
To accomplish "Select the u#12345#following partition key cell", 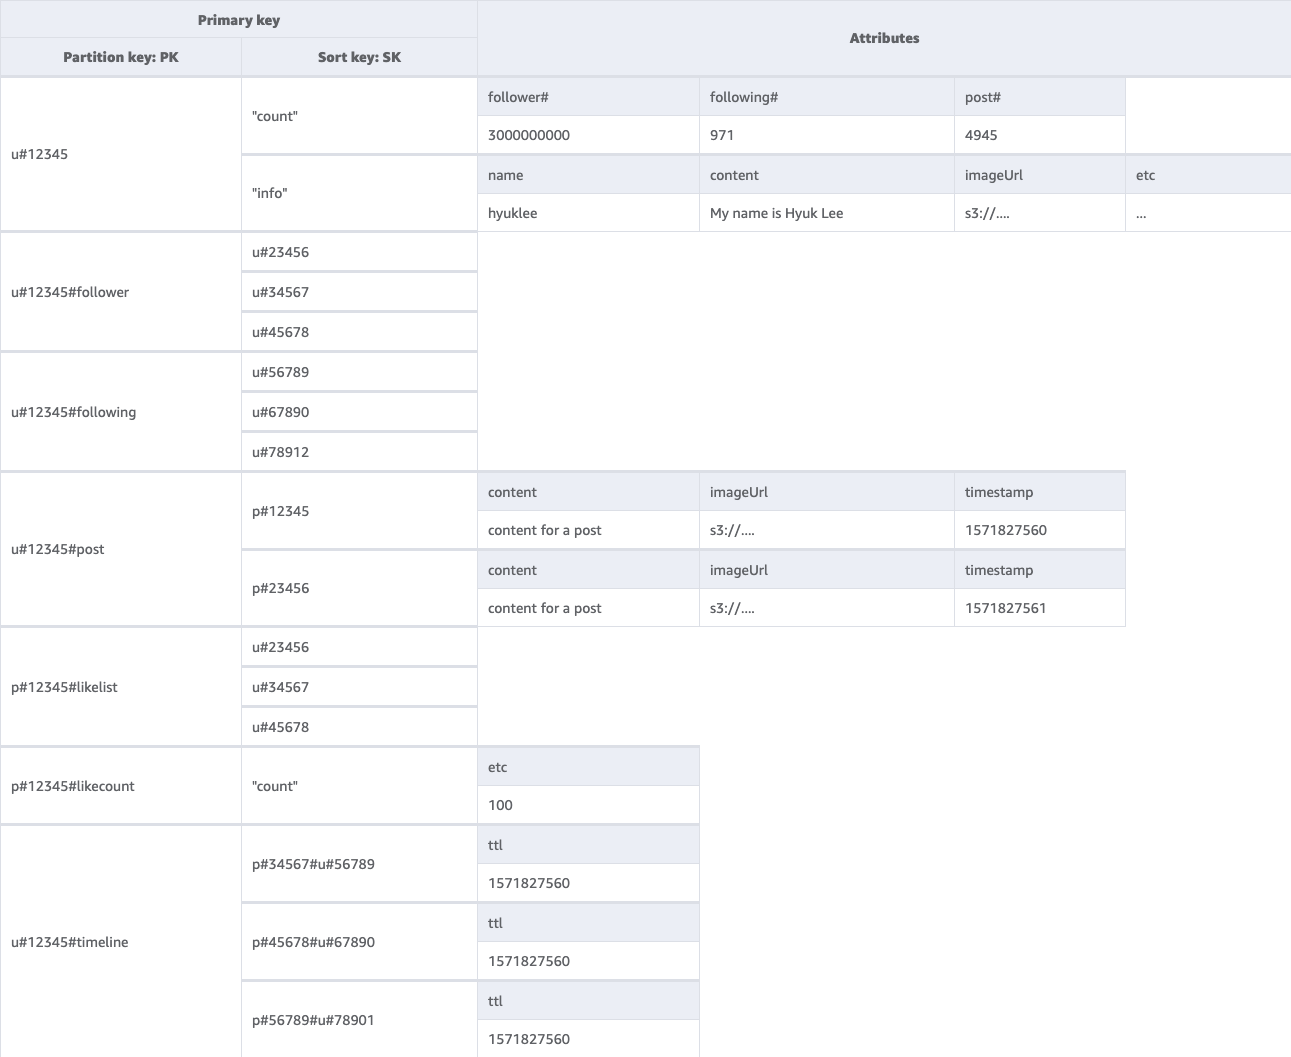I will click(73, 412).
